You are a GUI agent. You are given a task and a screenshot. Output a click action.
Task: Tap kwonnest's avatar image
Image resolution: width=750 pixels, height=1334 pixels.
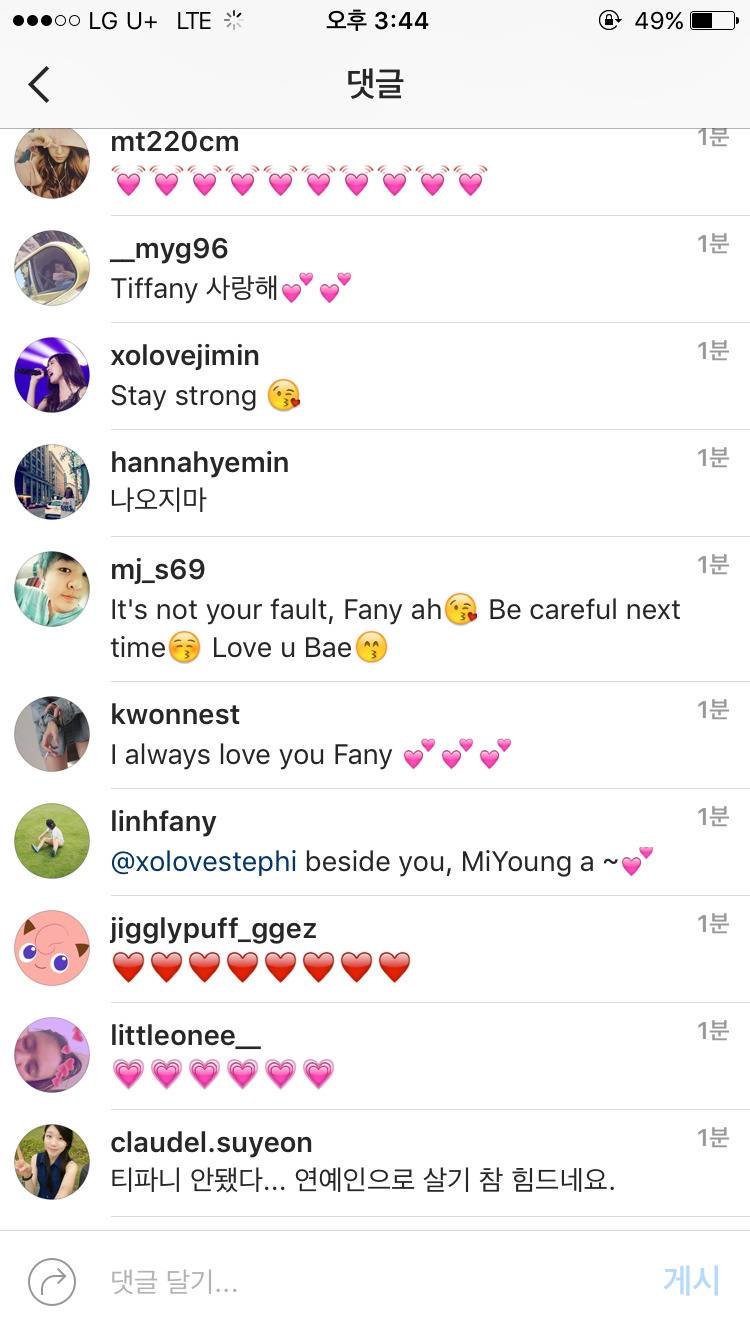click(52, 734)
